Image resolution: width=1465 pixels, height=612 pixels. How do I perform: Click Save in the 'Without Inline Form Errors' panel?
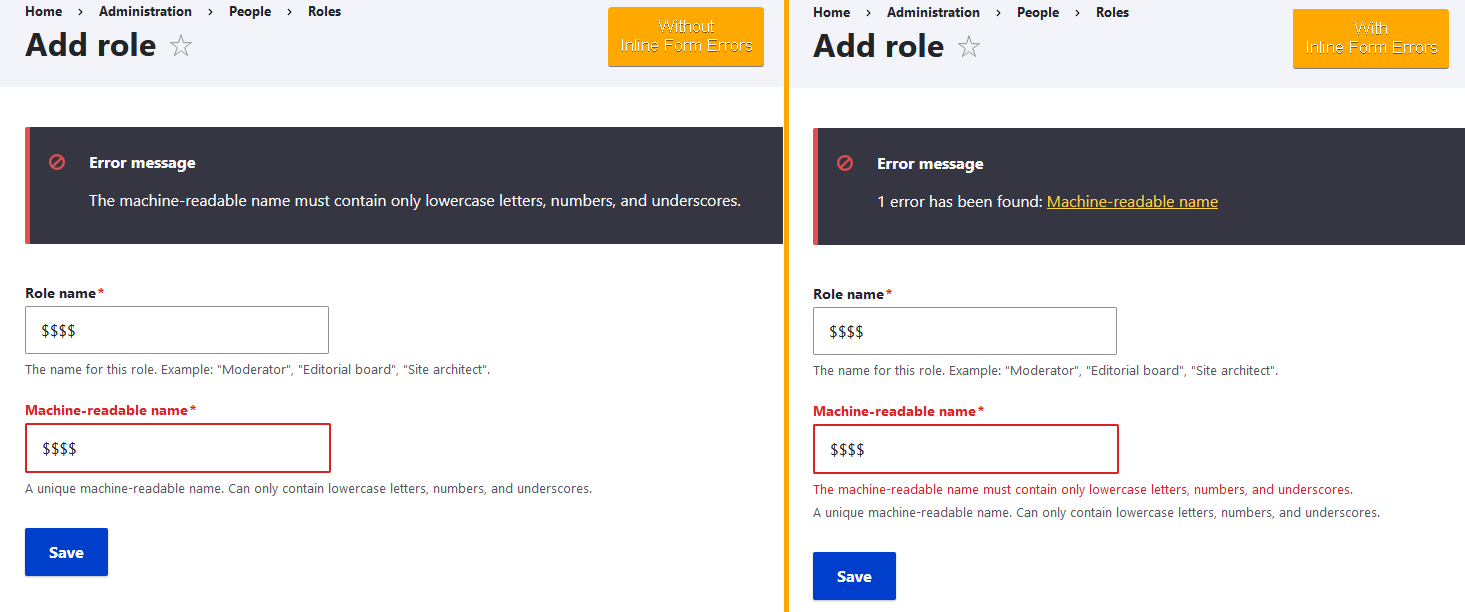(66, 552)
